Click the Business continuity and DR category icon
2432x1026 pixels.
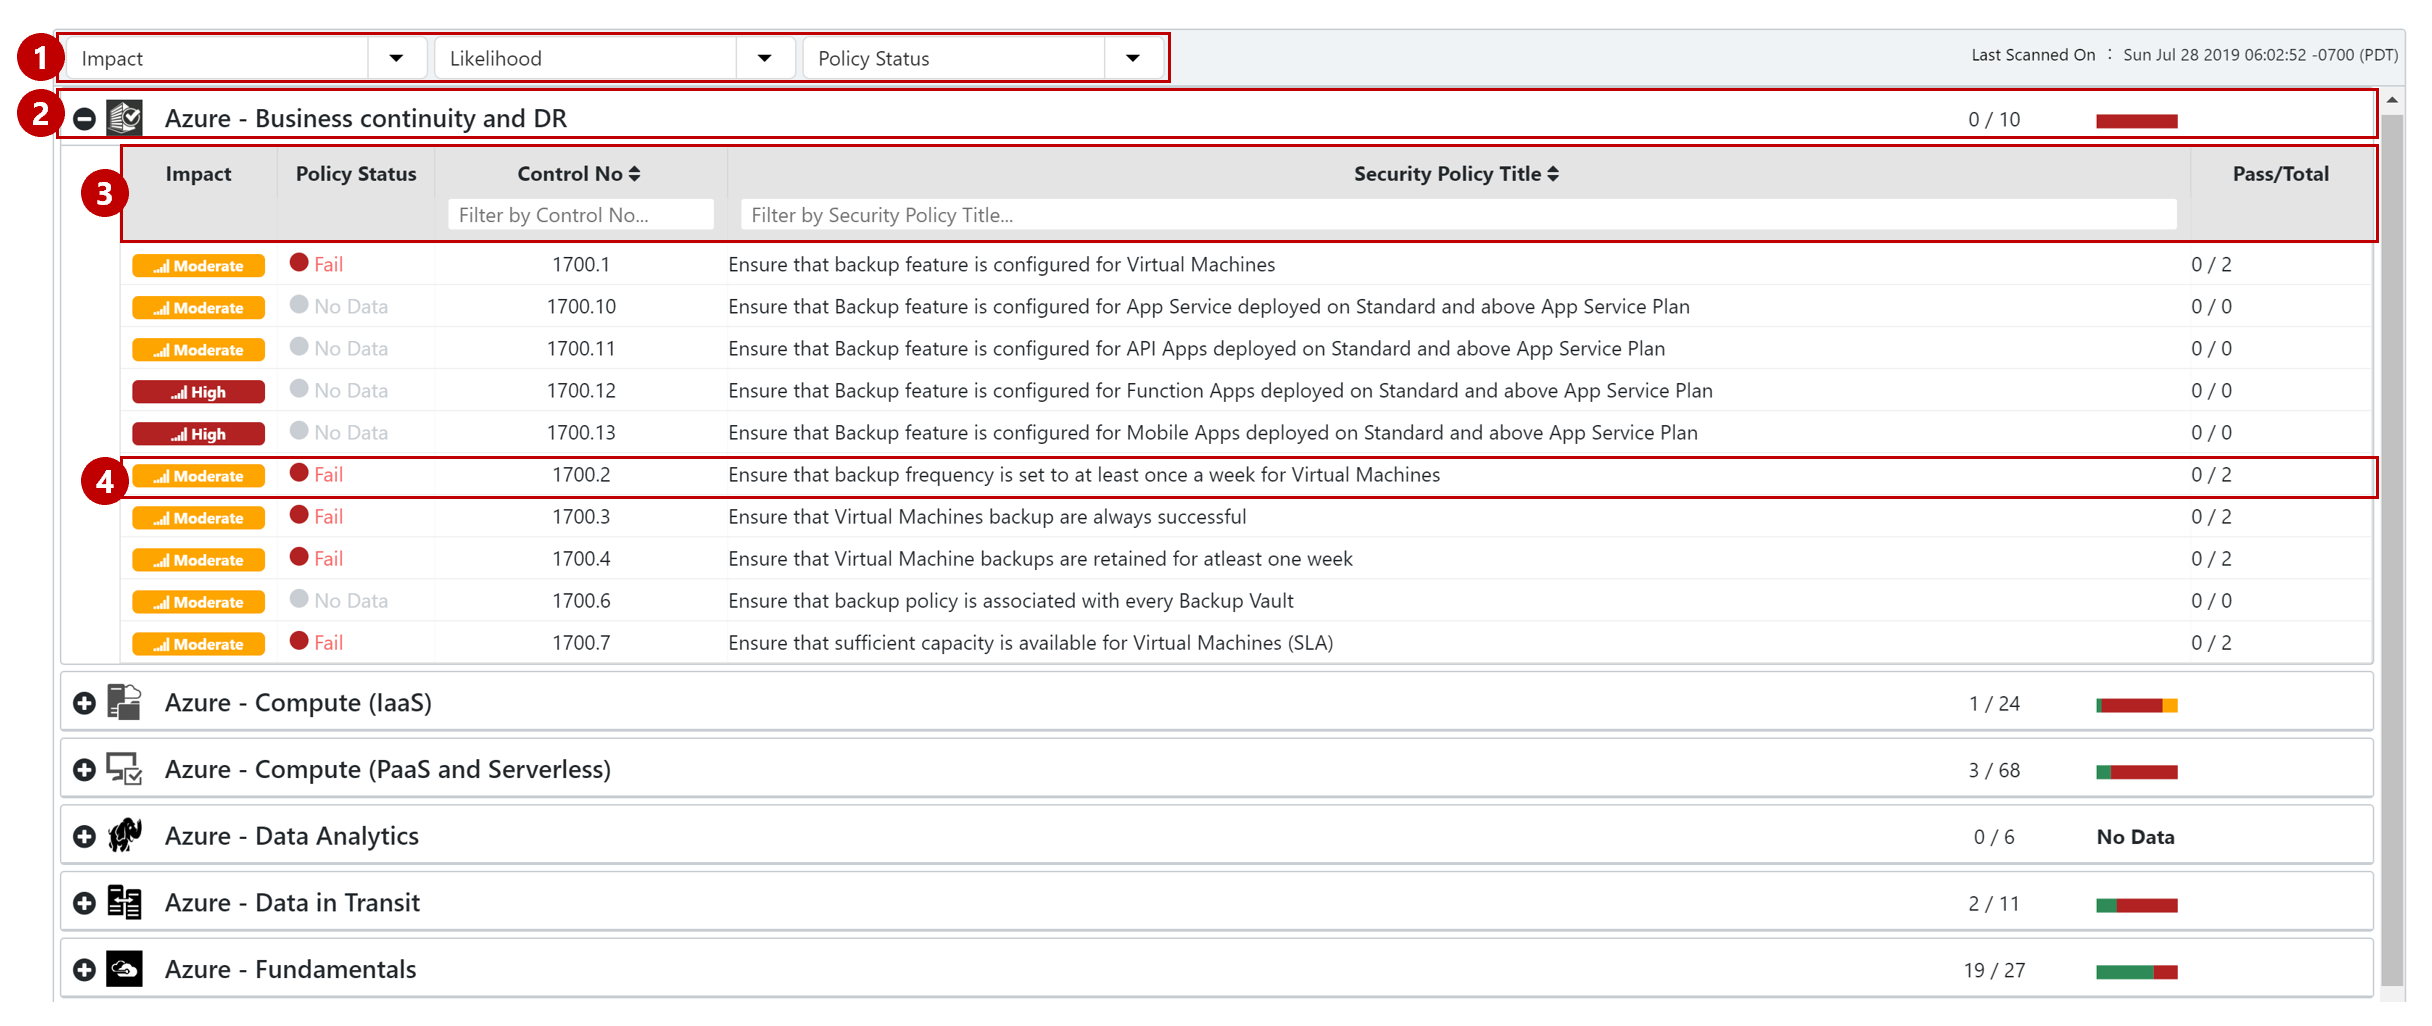[125, 118]
